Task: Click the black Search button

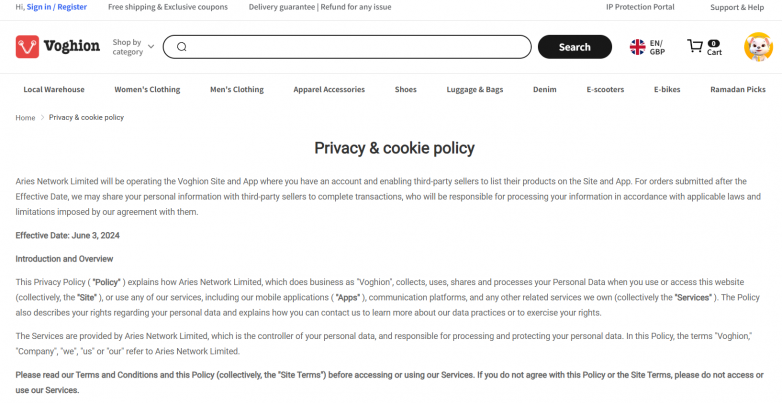Action: (575, 47)
